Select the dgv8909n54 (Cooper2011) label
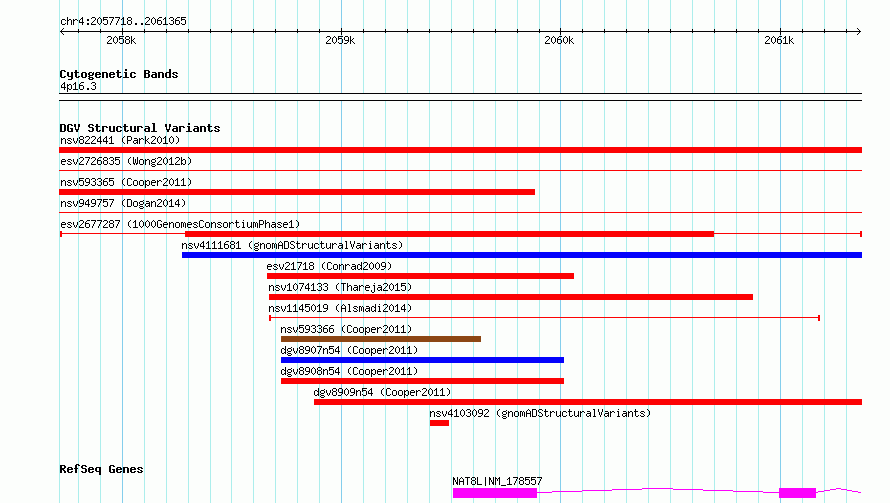 tap(383, 392)
